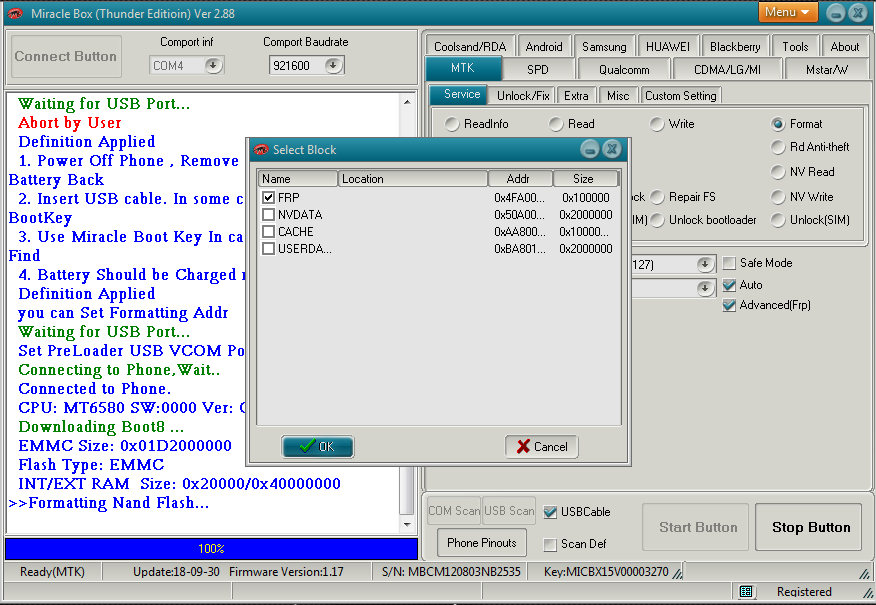Open the Comport Baudrate 921600 dropdown

[333, 65]
